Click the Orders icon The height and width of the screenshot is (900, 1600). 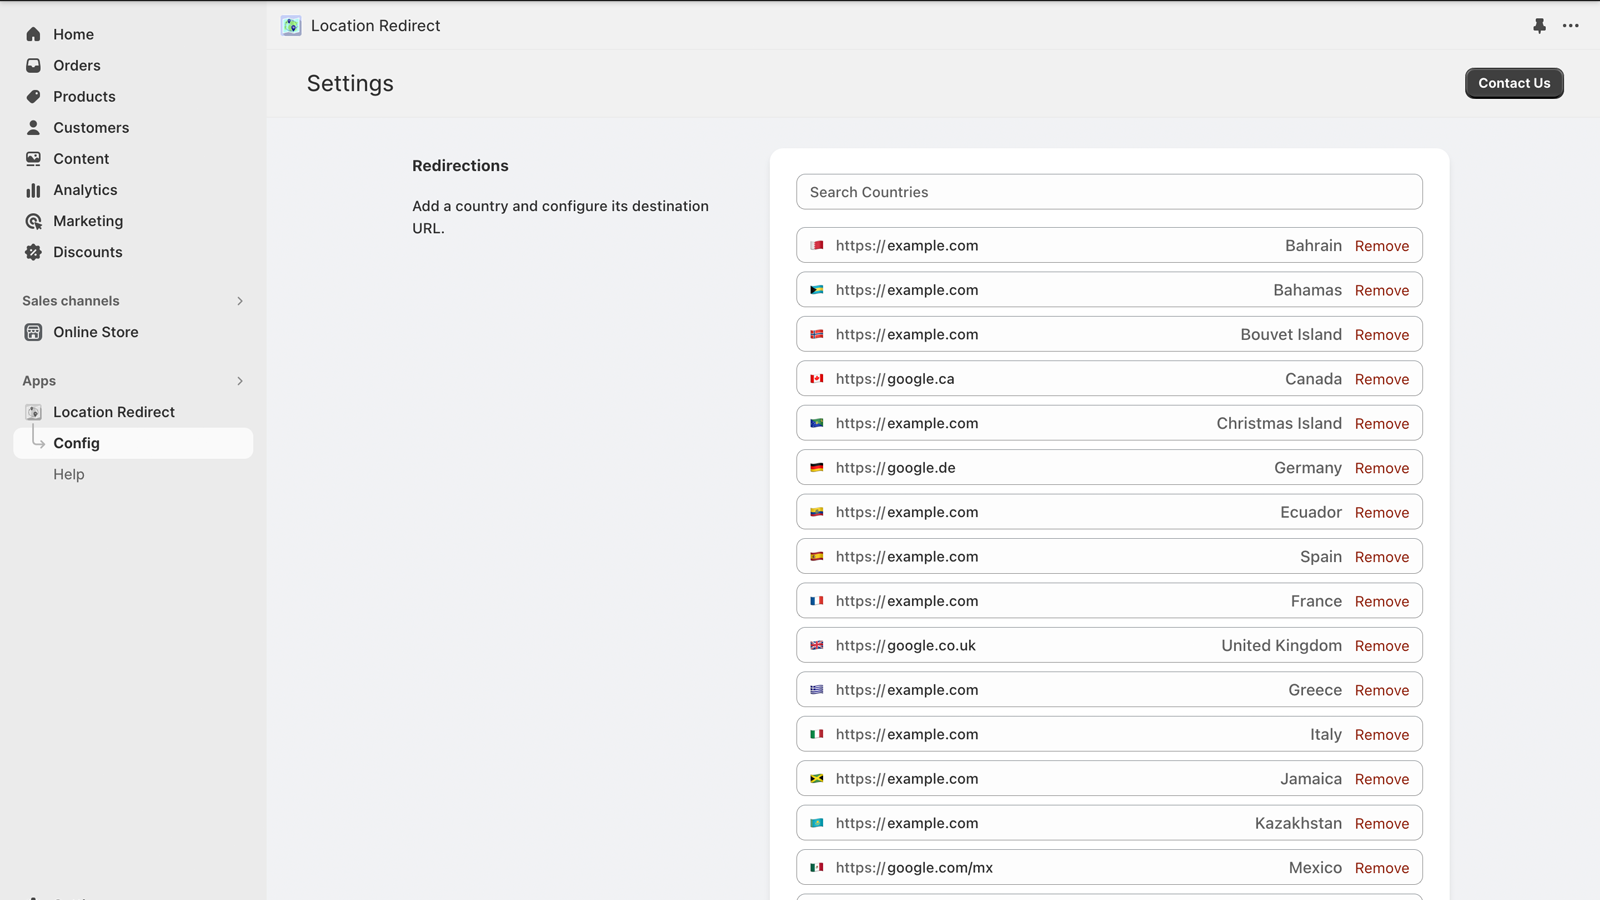(33, 65)
